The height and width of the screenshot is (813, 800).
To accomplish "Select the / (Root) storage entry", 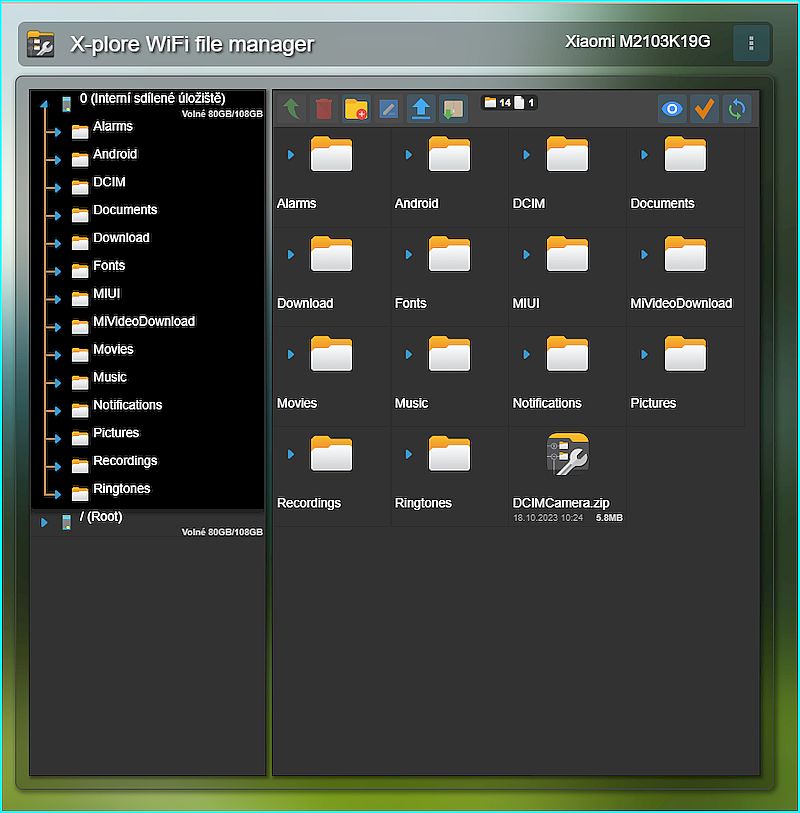I will [x=148, y=523].
